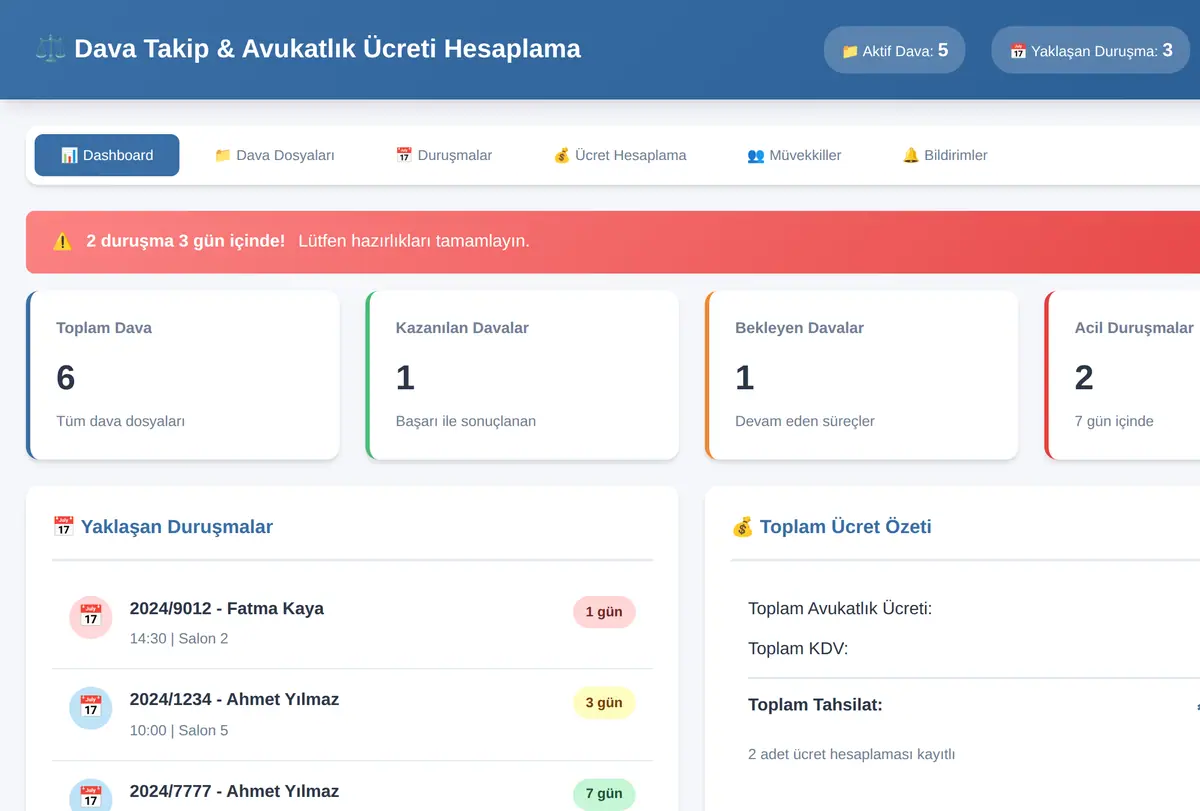
Task: Open the Bildirimler tab
Action: [x=945, y=155]
